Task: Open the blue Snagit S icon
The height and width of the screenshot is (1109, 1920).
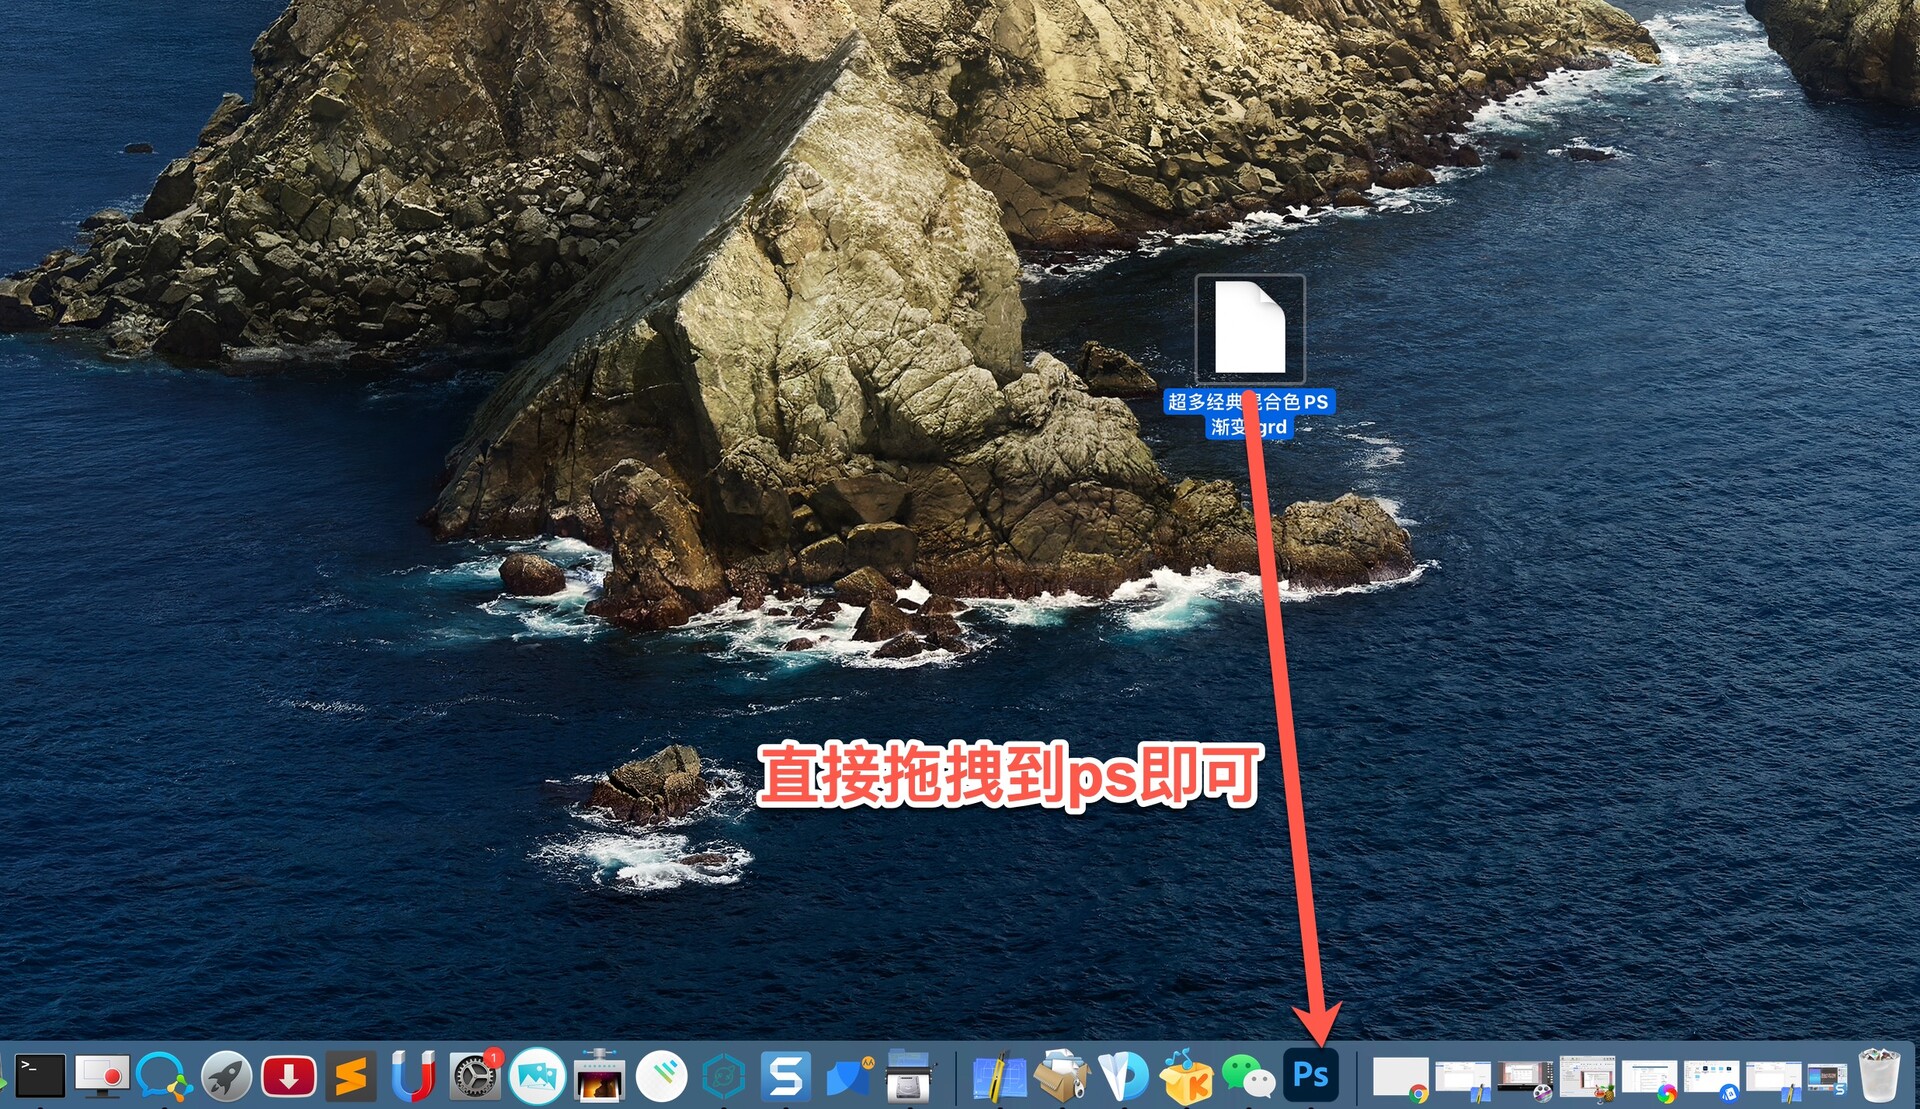Action: pos(786,1077)
